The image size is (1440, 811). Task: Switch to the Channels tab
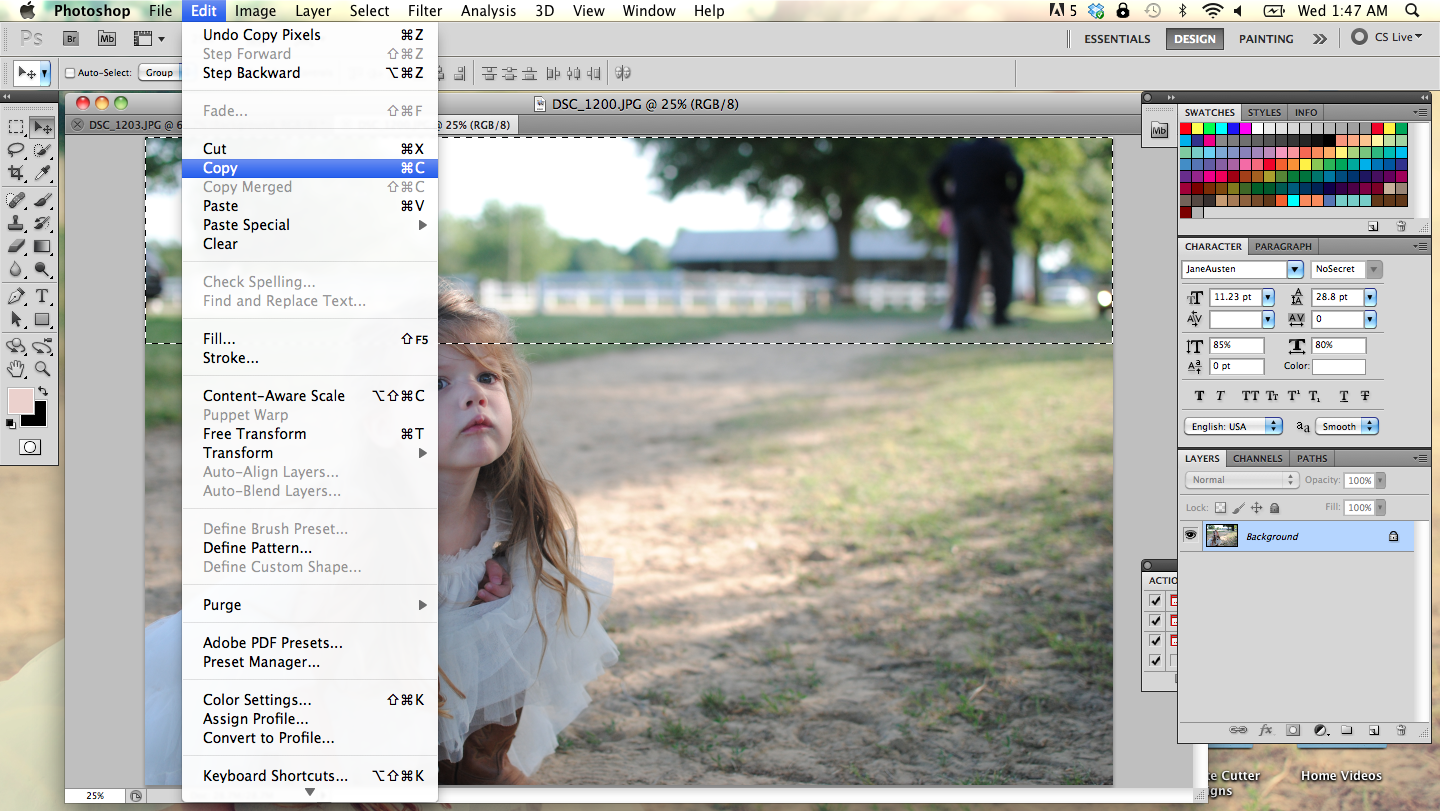click(x=1257, y=458)
